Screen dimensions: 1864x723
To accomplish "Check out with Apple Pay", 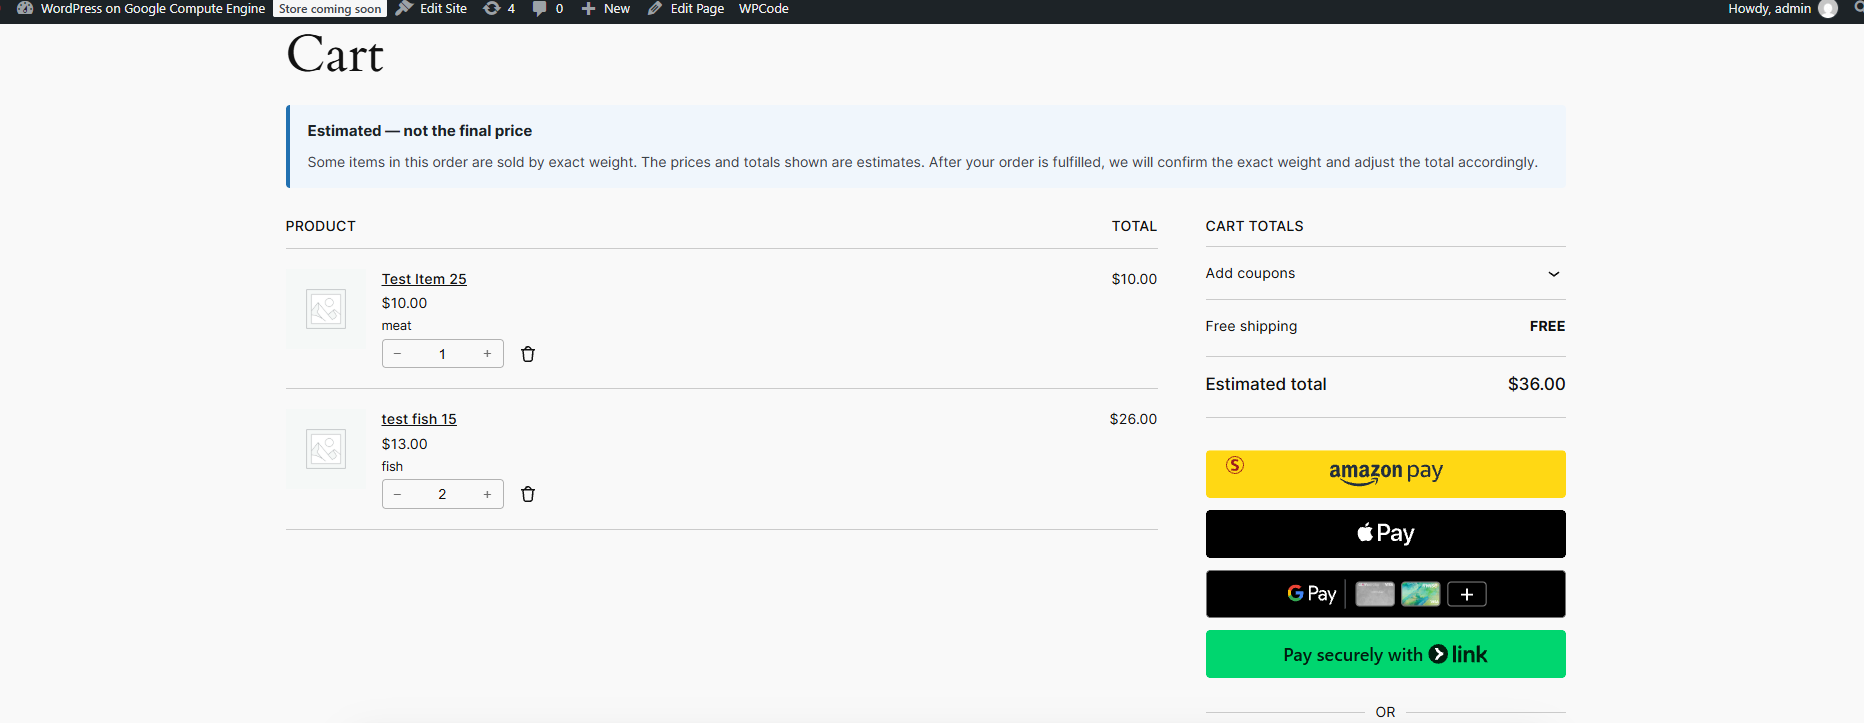I will pos(1385,534).
